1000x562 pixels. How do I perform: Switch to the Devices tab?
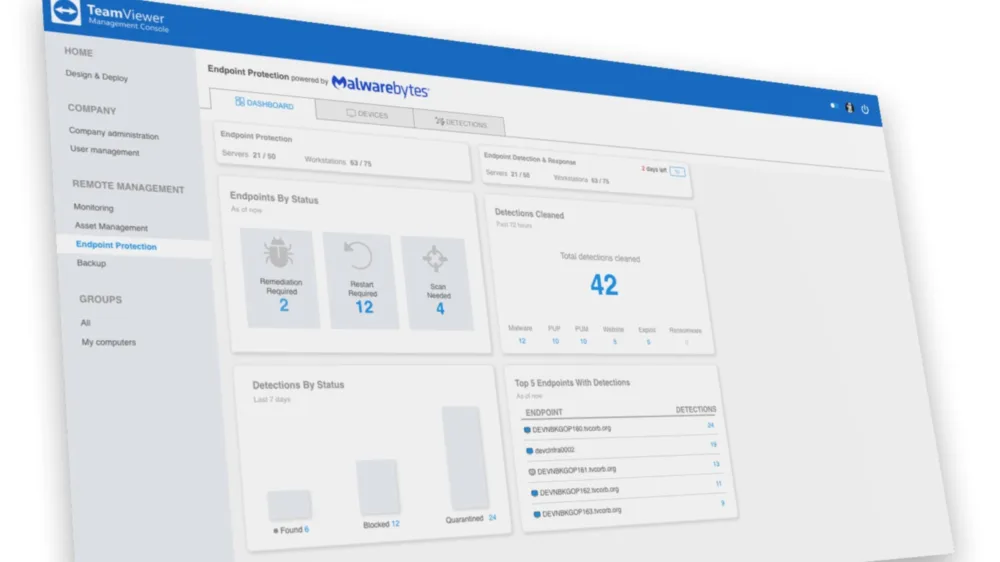pyautogui.click(x=366, y=114)
